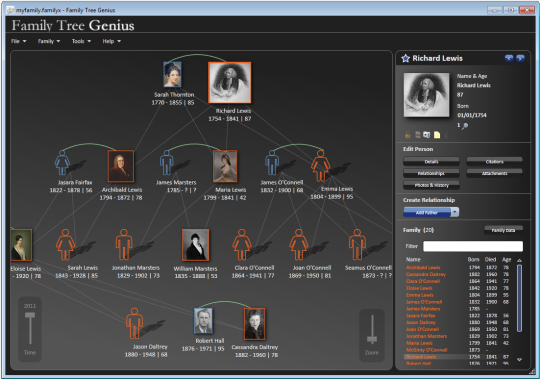Select Emma Lewis' orange figure icon
The image size is (540, 379).
pyautogui.click(x=320, y=166)
